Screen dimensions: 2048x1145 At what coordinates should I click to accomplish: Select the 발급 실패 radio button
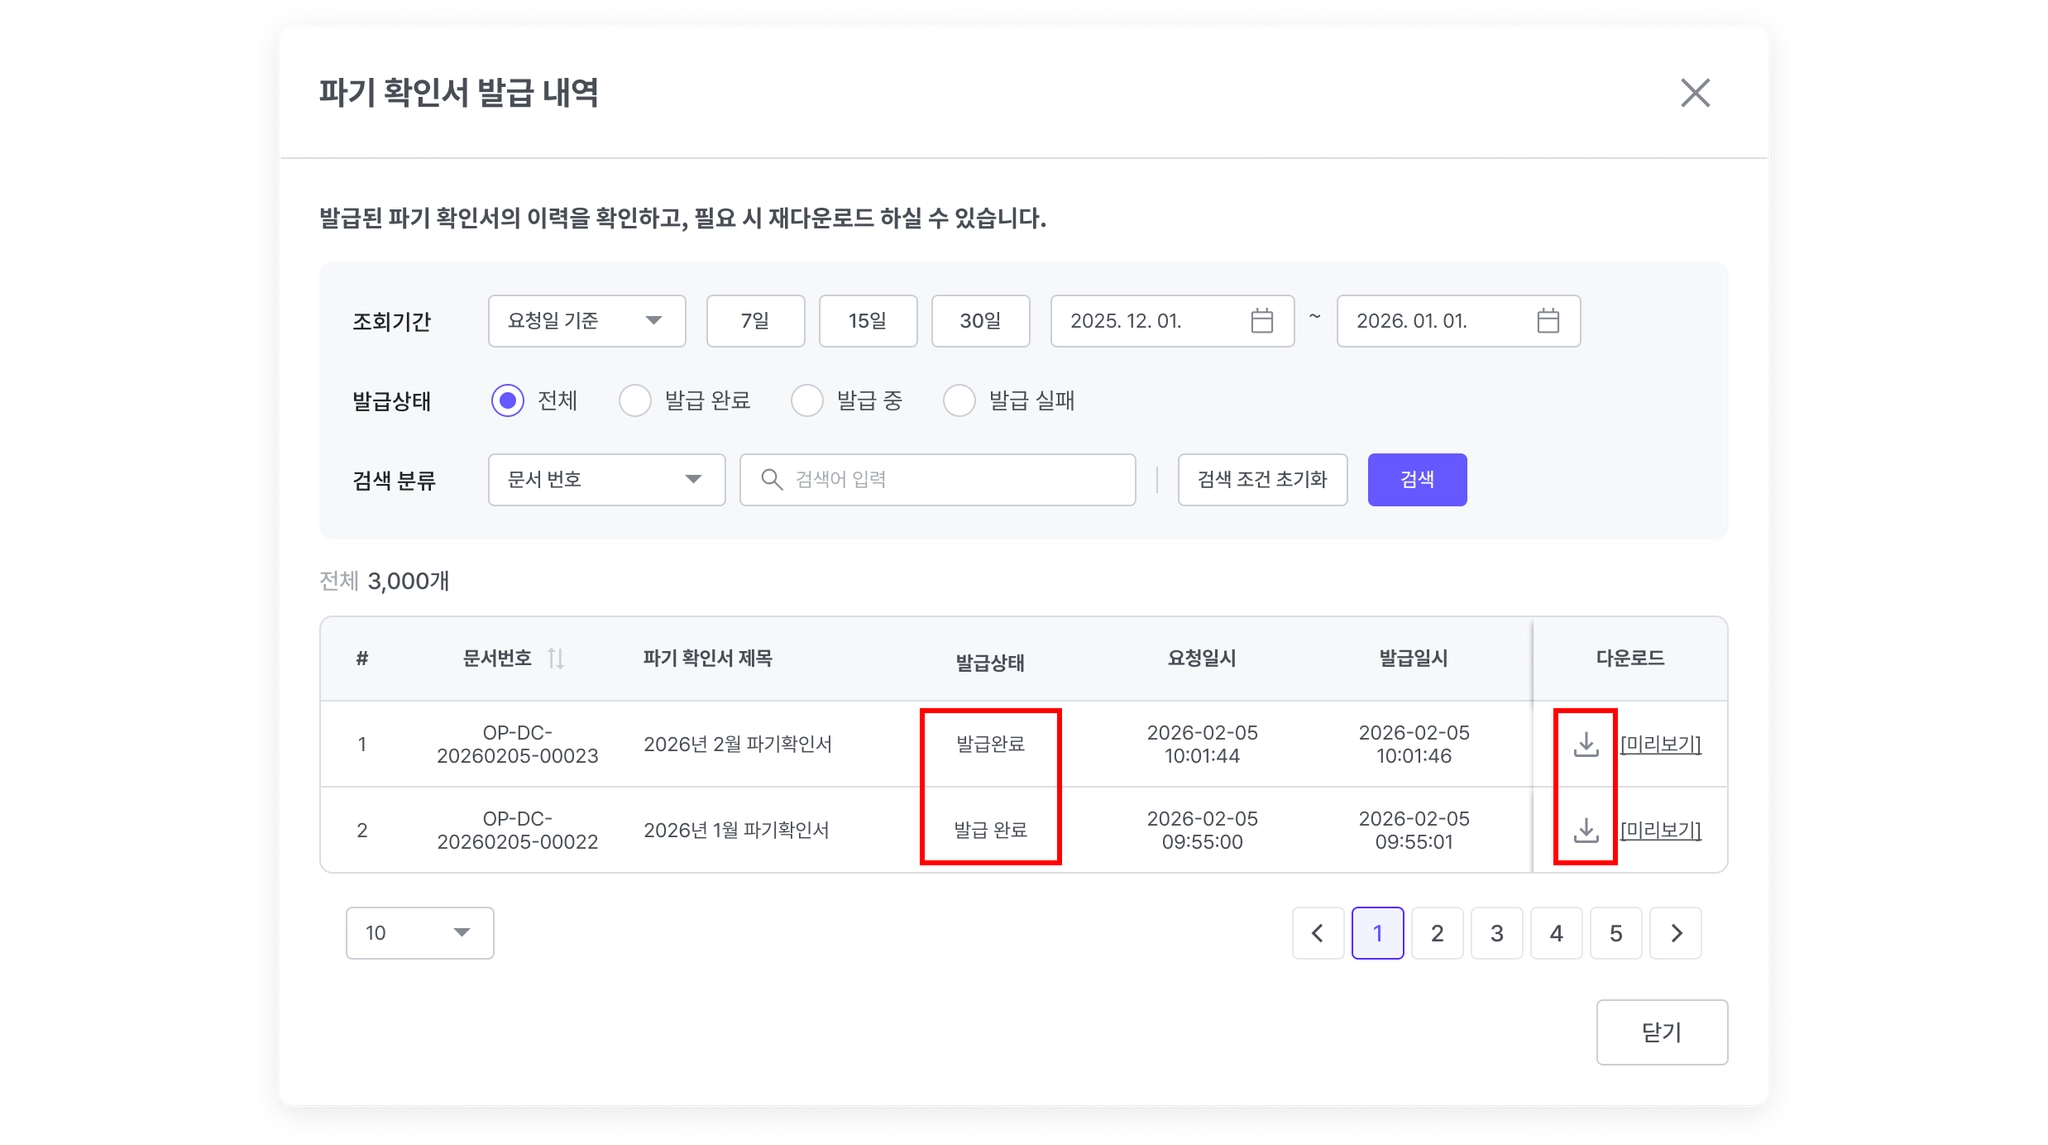[959, 401]
